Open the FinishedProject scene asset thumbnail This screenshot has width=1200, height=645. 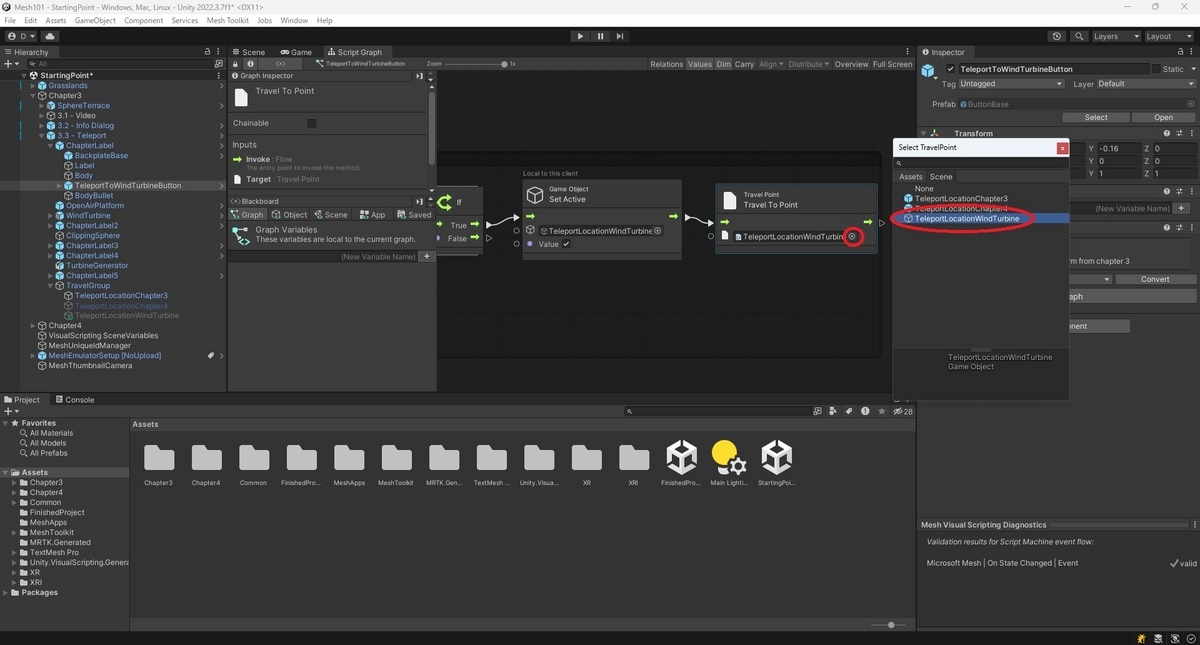682,458
